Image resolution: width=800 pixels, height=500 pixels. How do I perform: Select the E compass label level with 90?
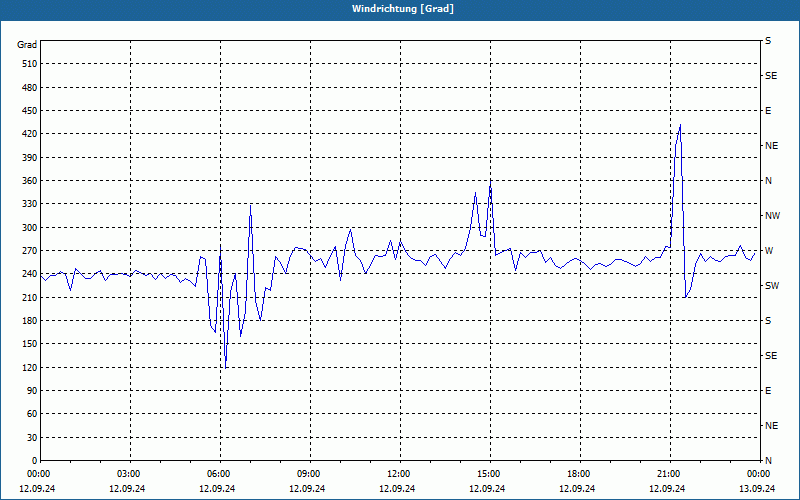pyautogui.click(x=768, y=391)
